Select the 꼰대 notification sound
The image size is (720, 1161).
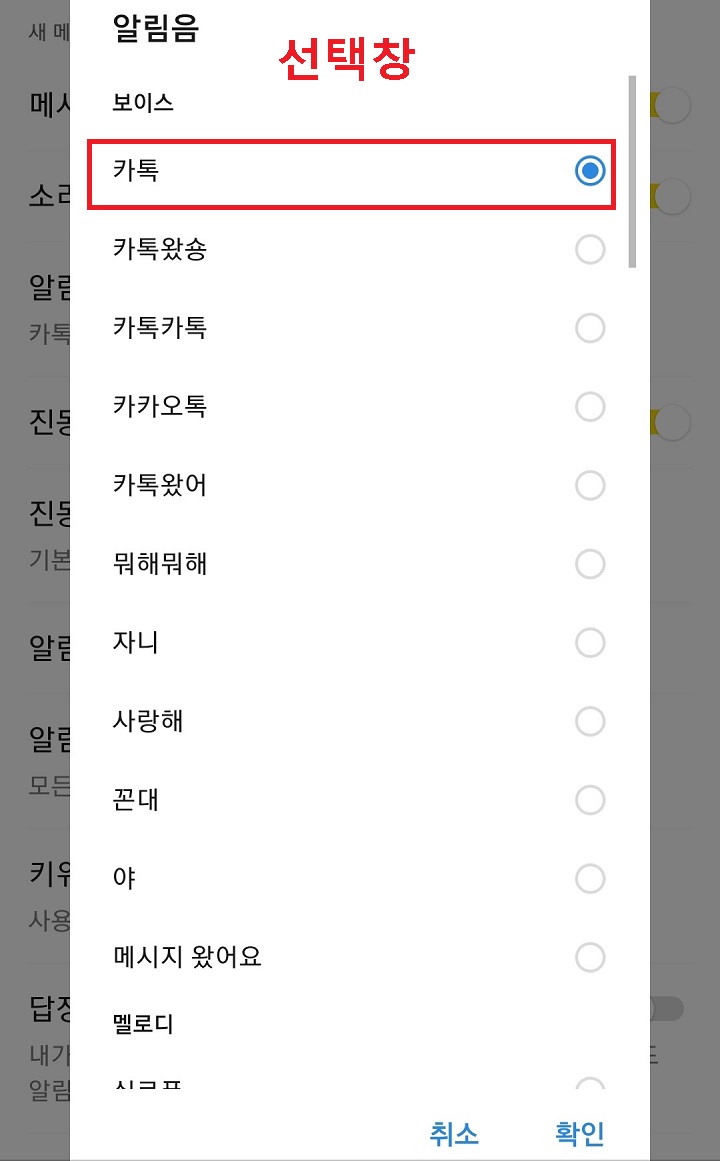[x=350, y=800]
